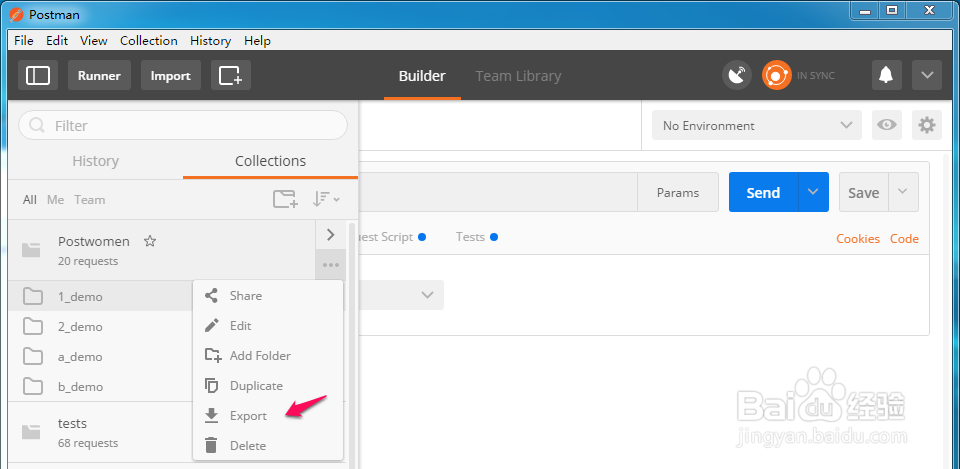Open Save button dropdown arrow
960x469 pixels.
tap(903, 192)
